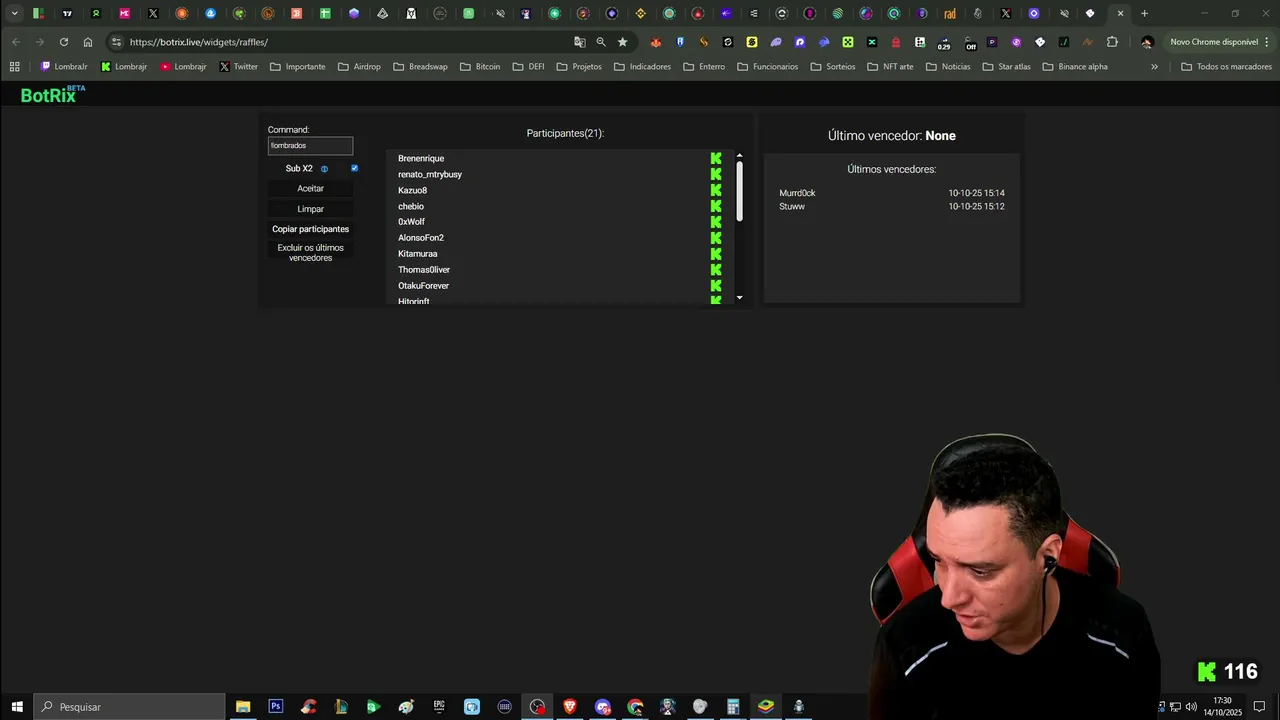Image resolution: width=1280 pixels, height=720 pixels.
Task: Open a new browser tab
Action: click(x=1144, y=14)
